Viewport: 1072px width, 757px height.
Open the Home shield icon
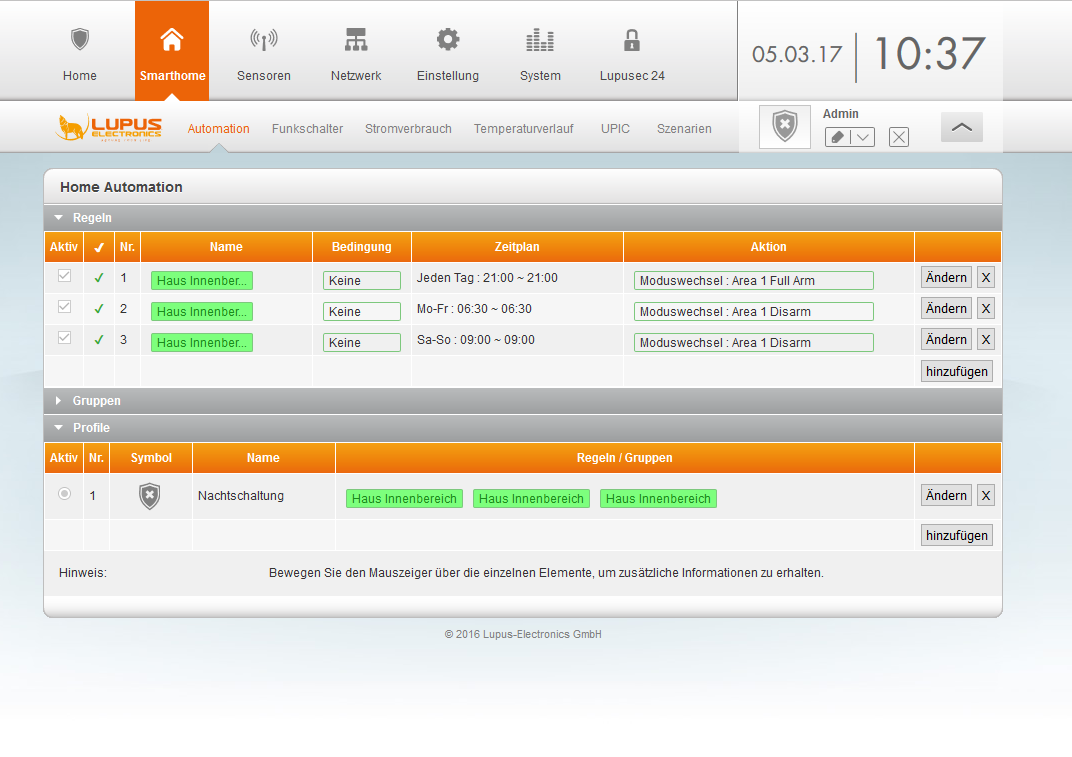click(x=80, y=40)
